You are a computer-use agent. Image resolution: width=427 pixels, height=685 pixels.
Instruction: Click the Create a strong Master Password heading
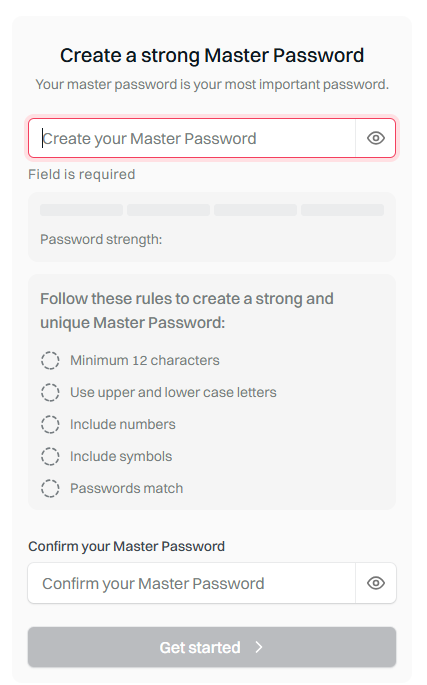(212, 55)
